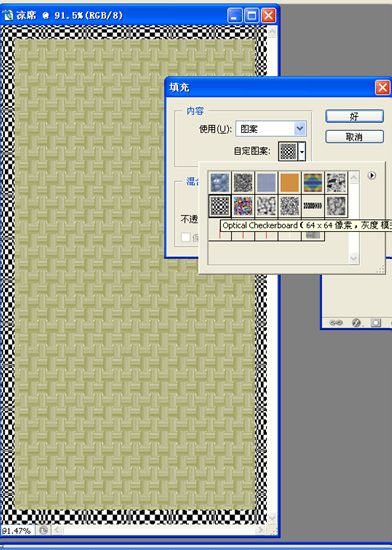Click the pattern list scroll-down arrow

click(x=354, y=258)
